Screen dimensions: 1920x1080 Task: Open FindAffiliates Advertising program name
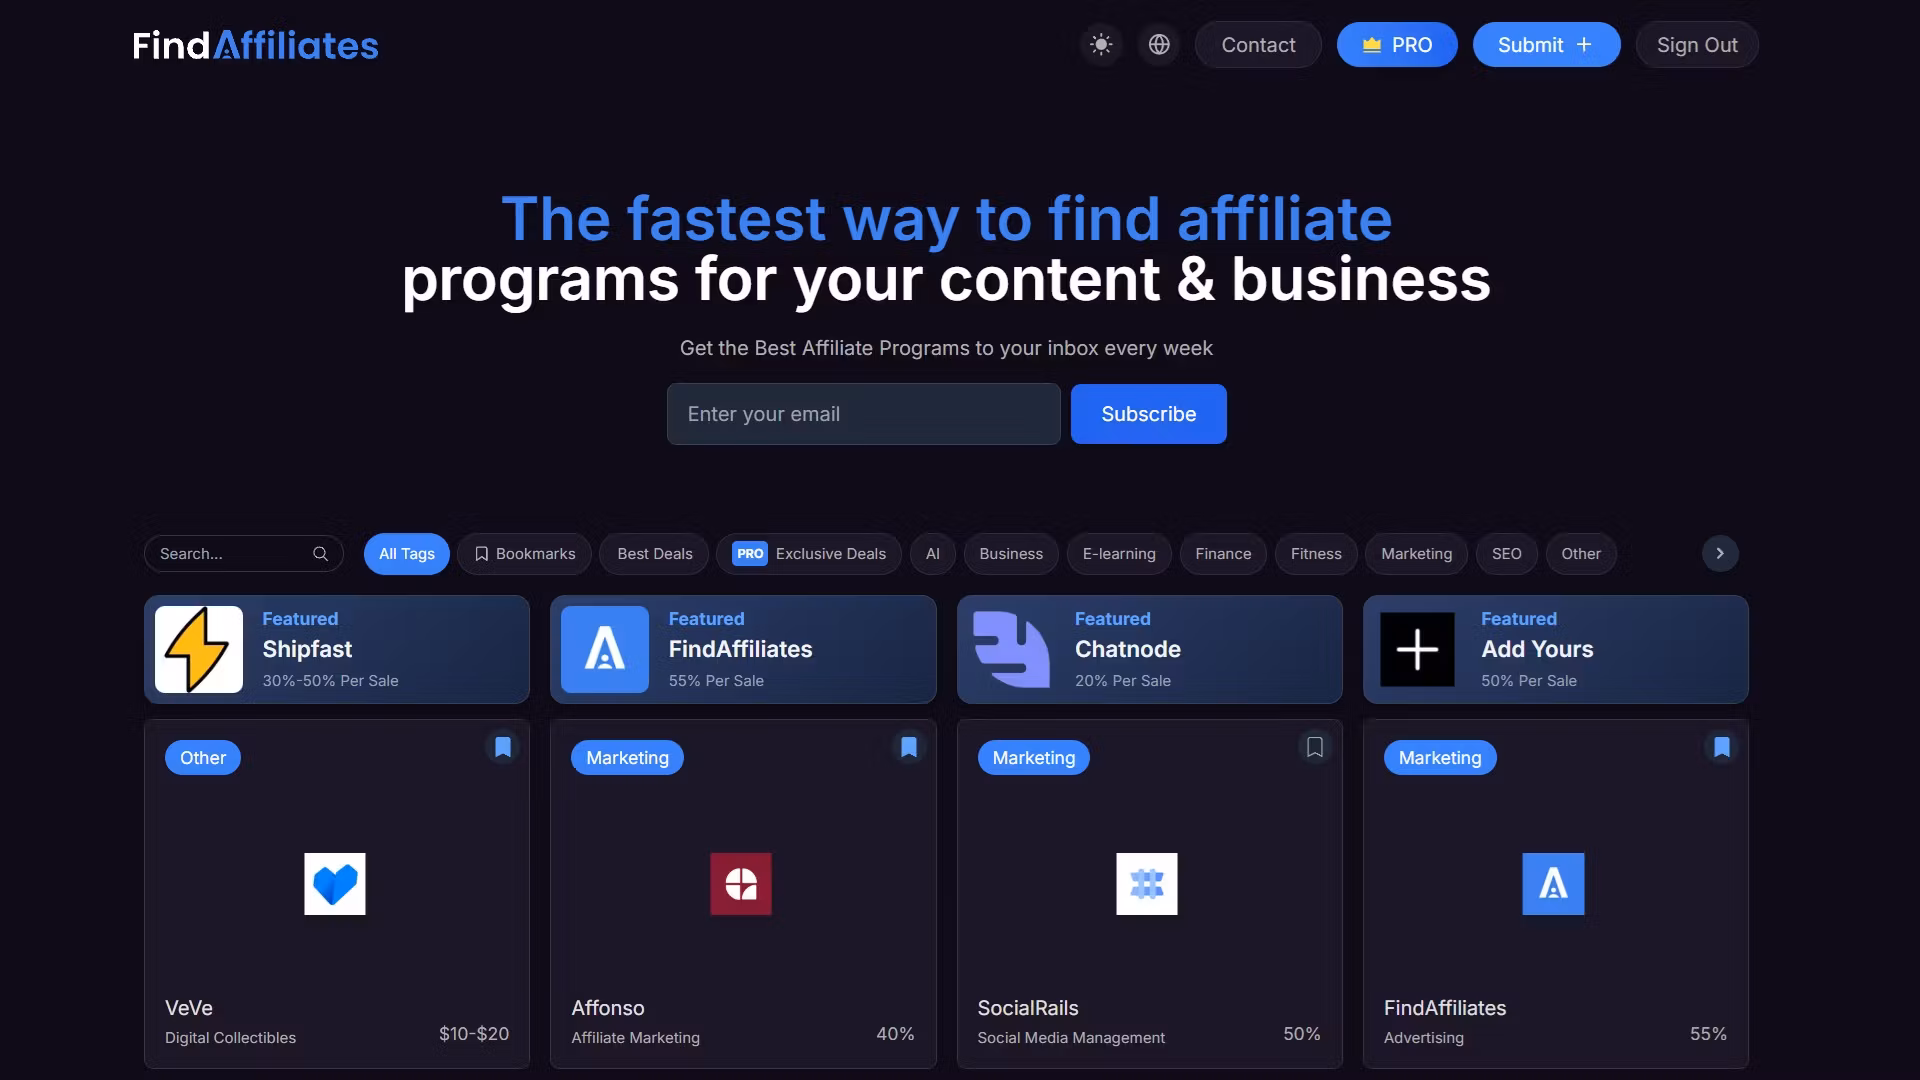1445,1008
